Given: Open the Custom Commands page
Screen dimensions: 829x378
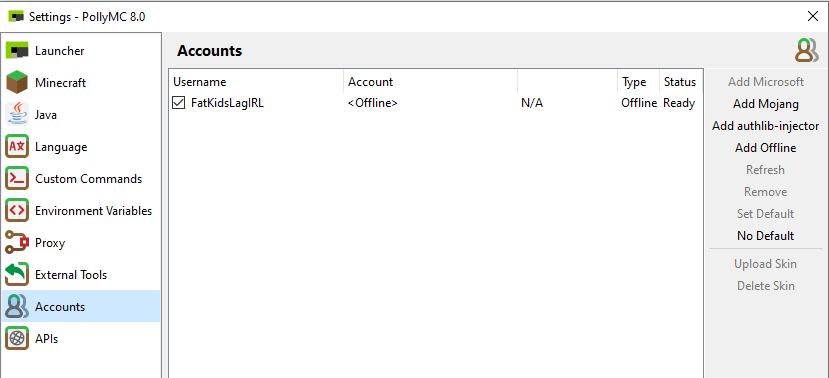Looking at the screenshot, I should [88, 179].
